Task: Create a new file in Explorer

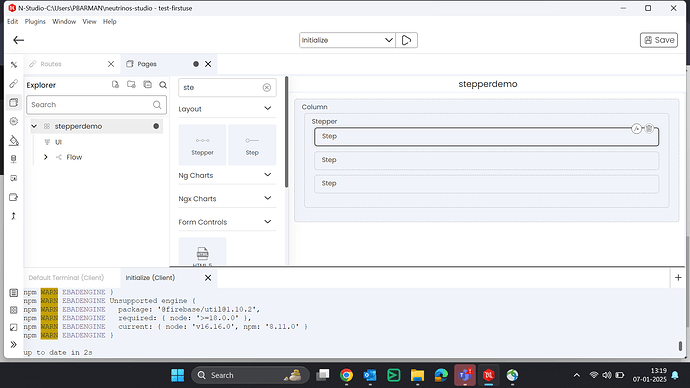Action: (x=115, y=84)
